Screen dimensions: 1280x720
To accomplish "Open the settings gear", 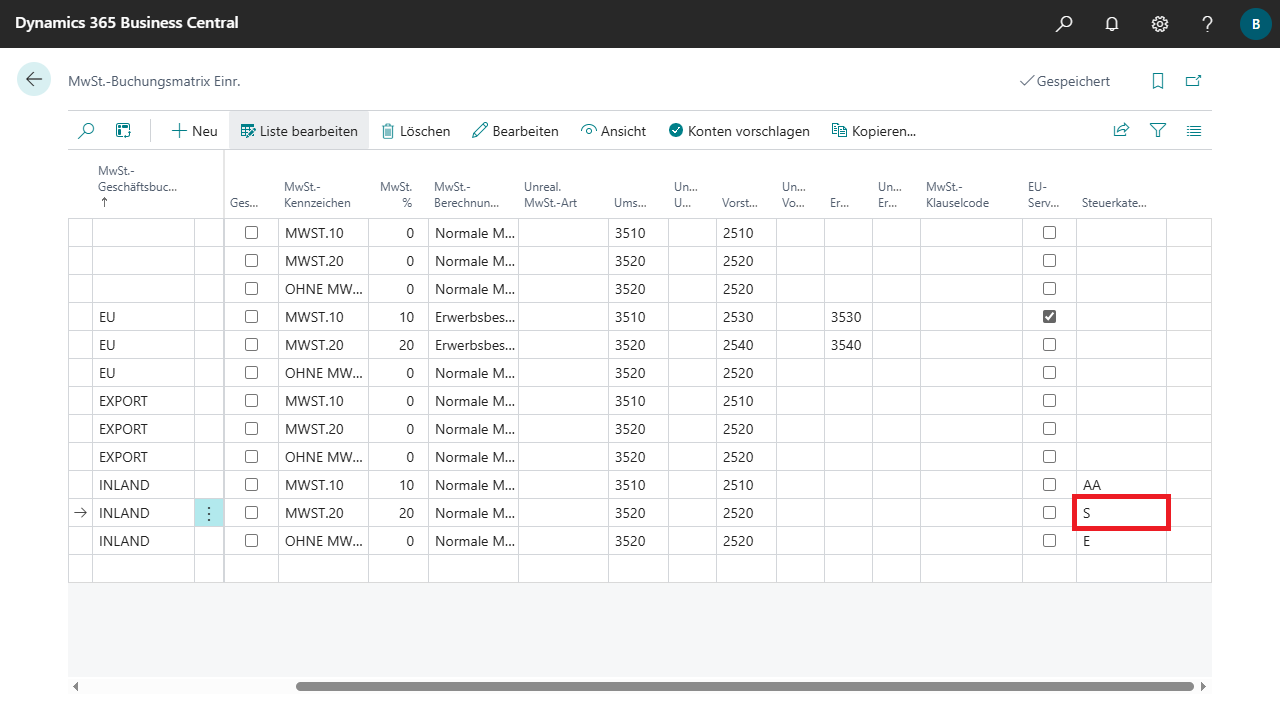I will [1160, 23].
